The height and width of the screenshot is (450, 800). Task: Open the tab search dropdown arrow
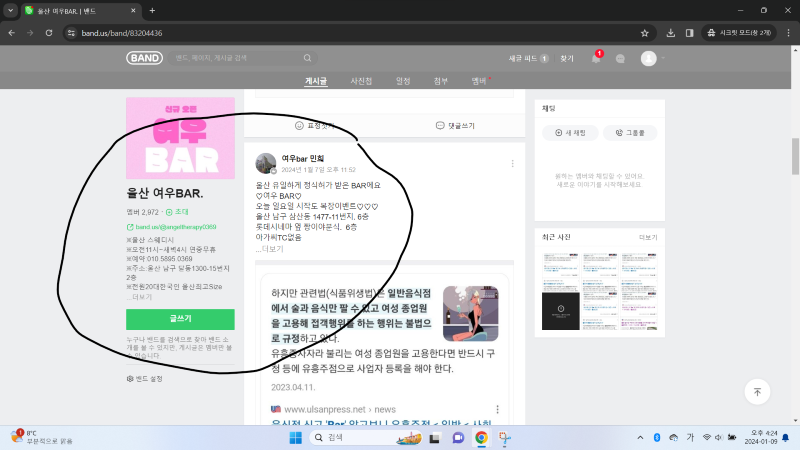pos(10,10)
